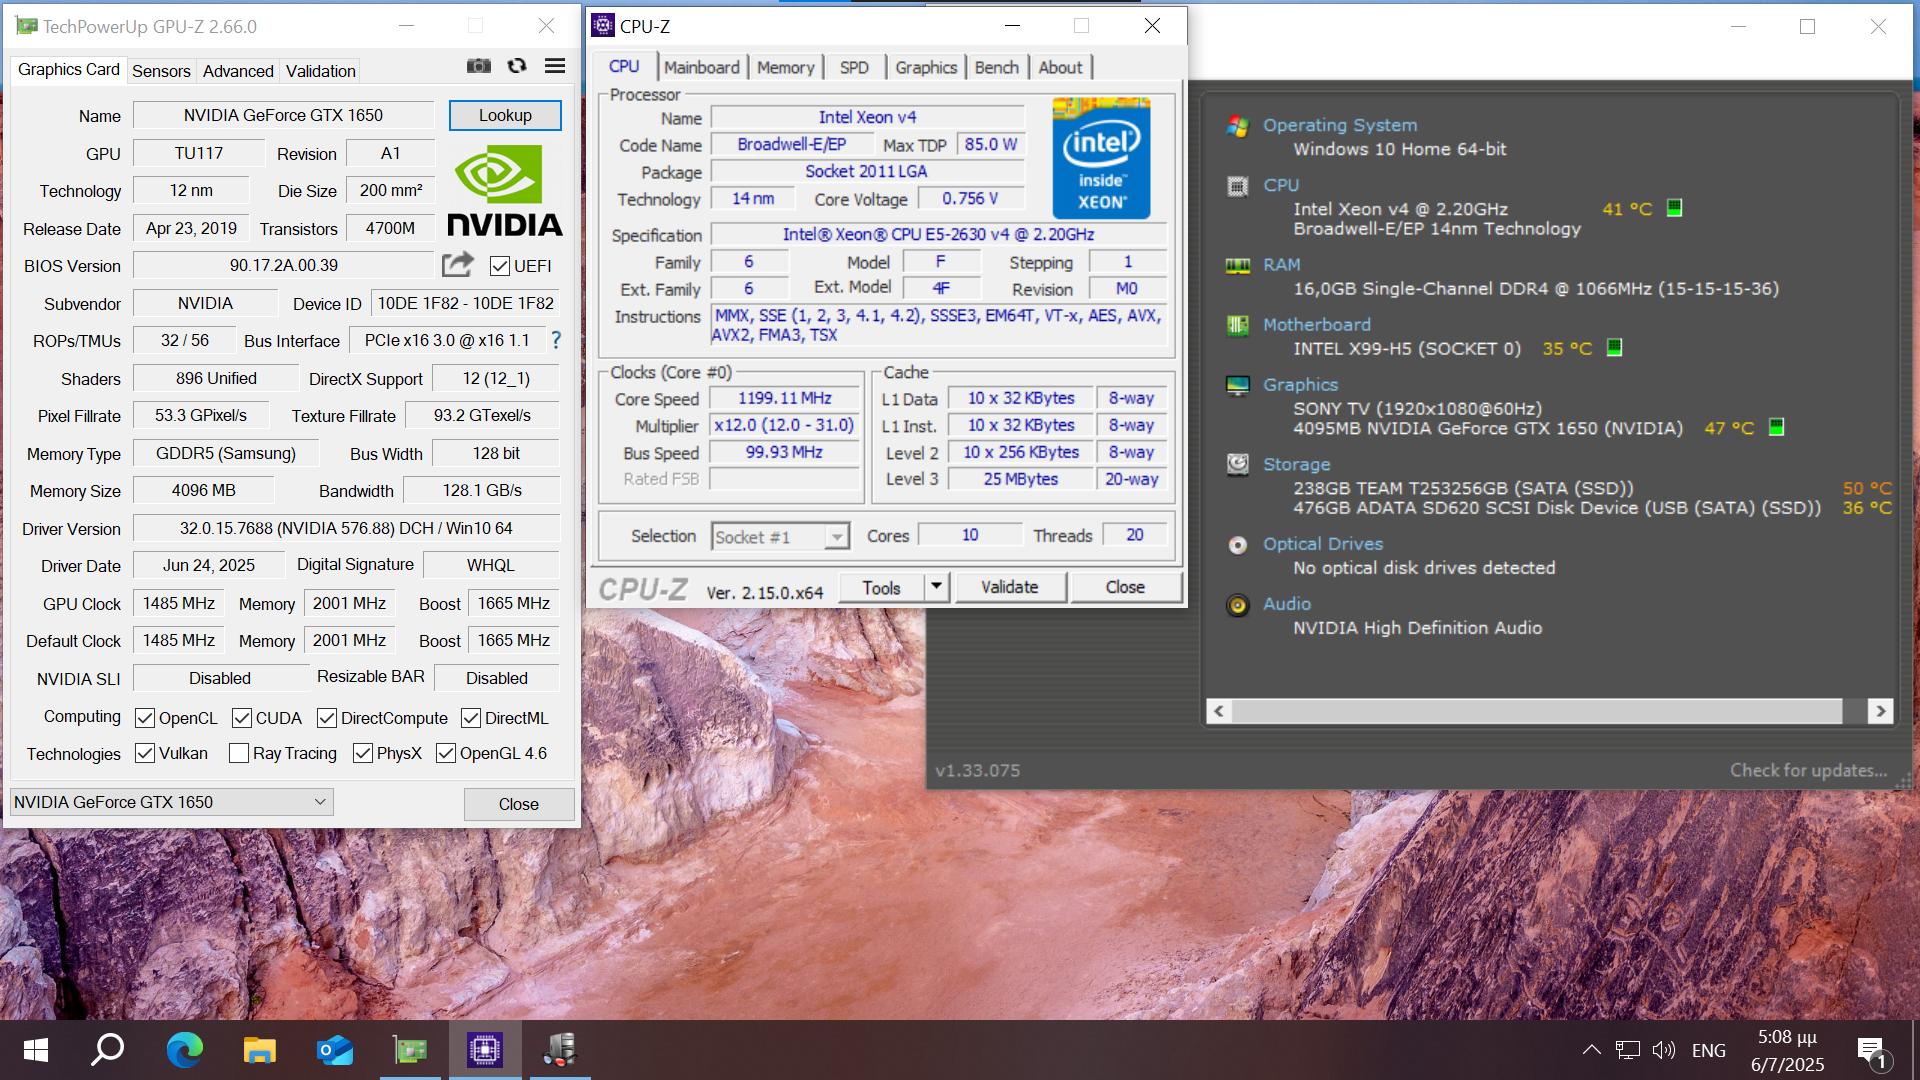Click the GPU-Z Close button

[x=519, y=804]
